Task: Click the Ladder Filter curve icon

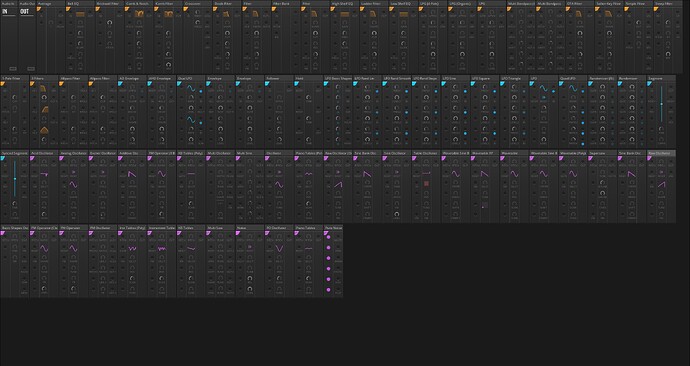Action: (373, 15)
